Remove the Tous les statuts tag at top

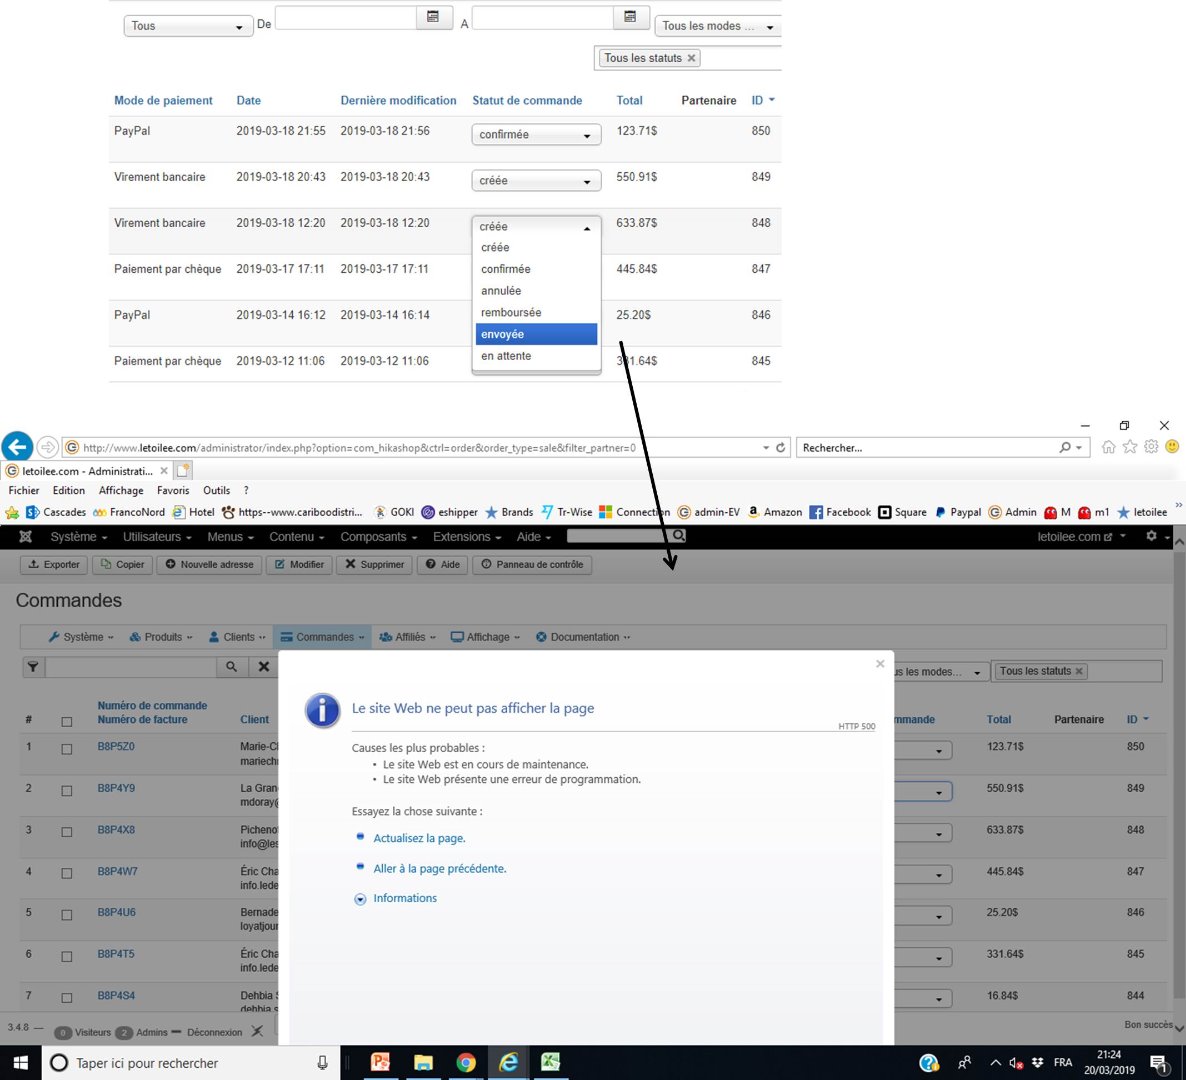(x=691, y=58)
